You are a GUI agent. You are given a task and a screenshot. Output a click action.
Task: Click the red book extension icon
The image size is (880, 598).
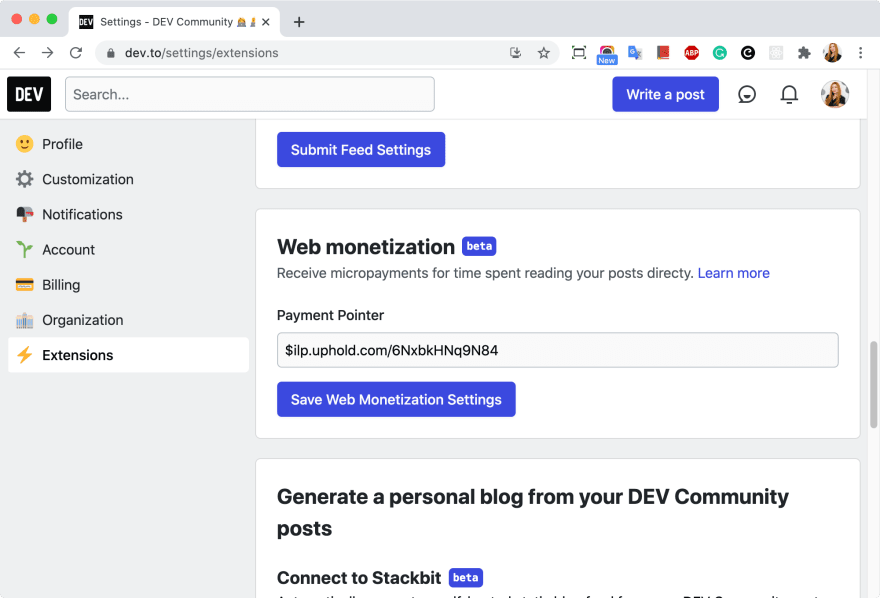[663, 53]
